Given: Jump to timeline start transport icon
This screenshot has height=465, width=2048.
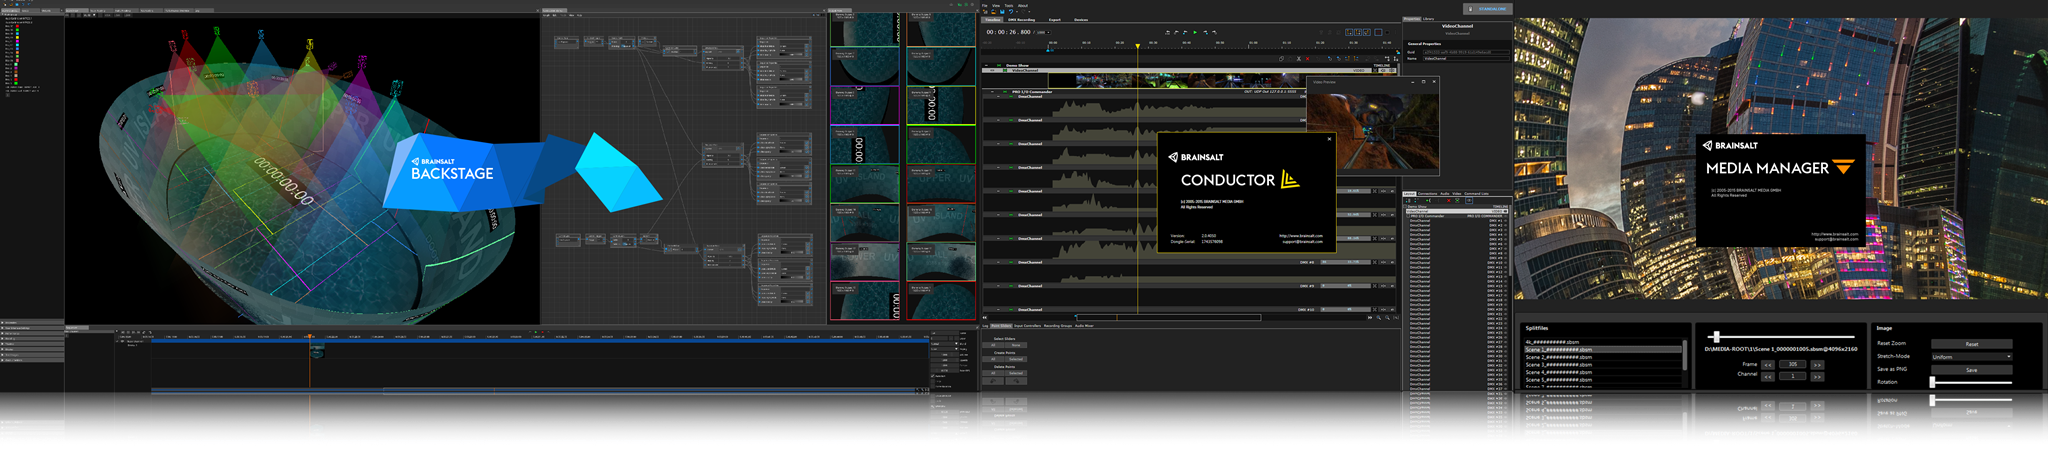Looking at the screenshot, I should (1167, 32).
